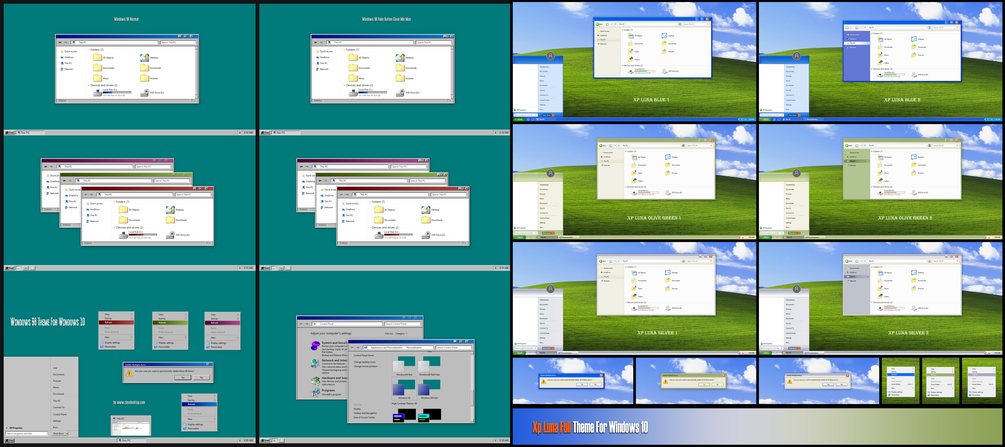Click No in Delete Multiple Items dialog
The height and width of the screenshot is (447, 1005).
click(x=201, y=378)
